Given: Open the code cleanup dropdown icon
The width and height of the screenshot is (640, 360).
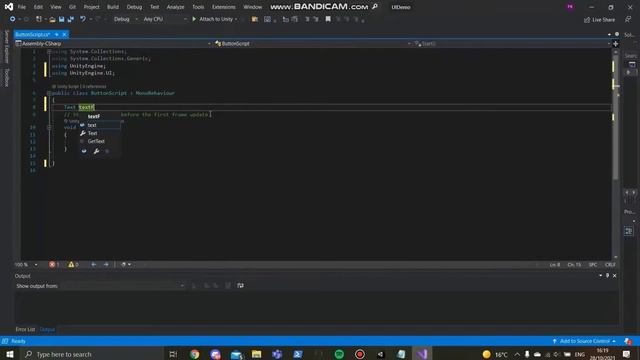Looking at the screenshot, I should point(126,264).
